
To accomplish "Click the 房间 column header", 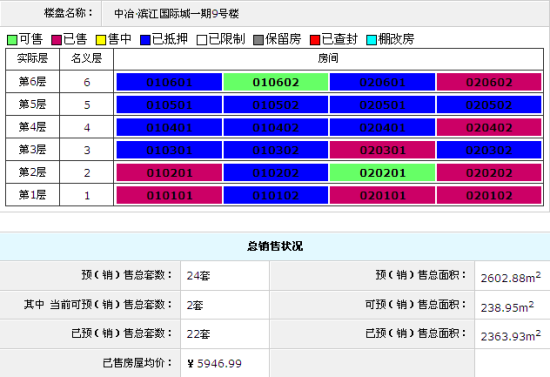I will [328, 59].
